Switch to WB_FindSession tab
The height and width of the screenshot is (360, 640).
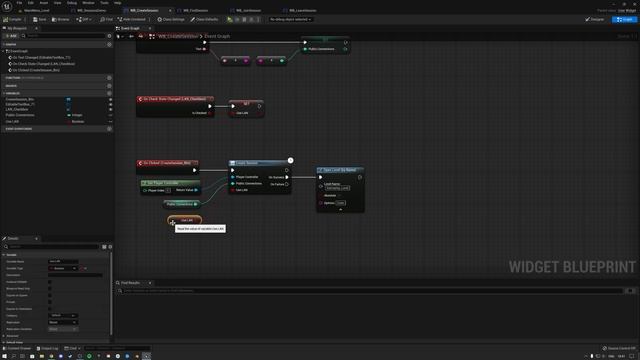[196, 10]
